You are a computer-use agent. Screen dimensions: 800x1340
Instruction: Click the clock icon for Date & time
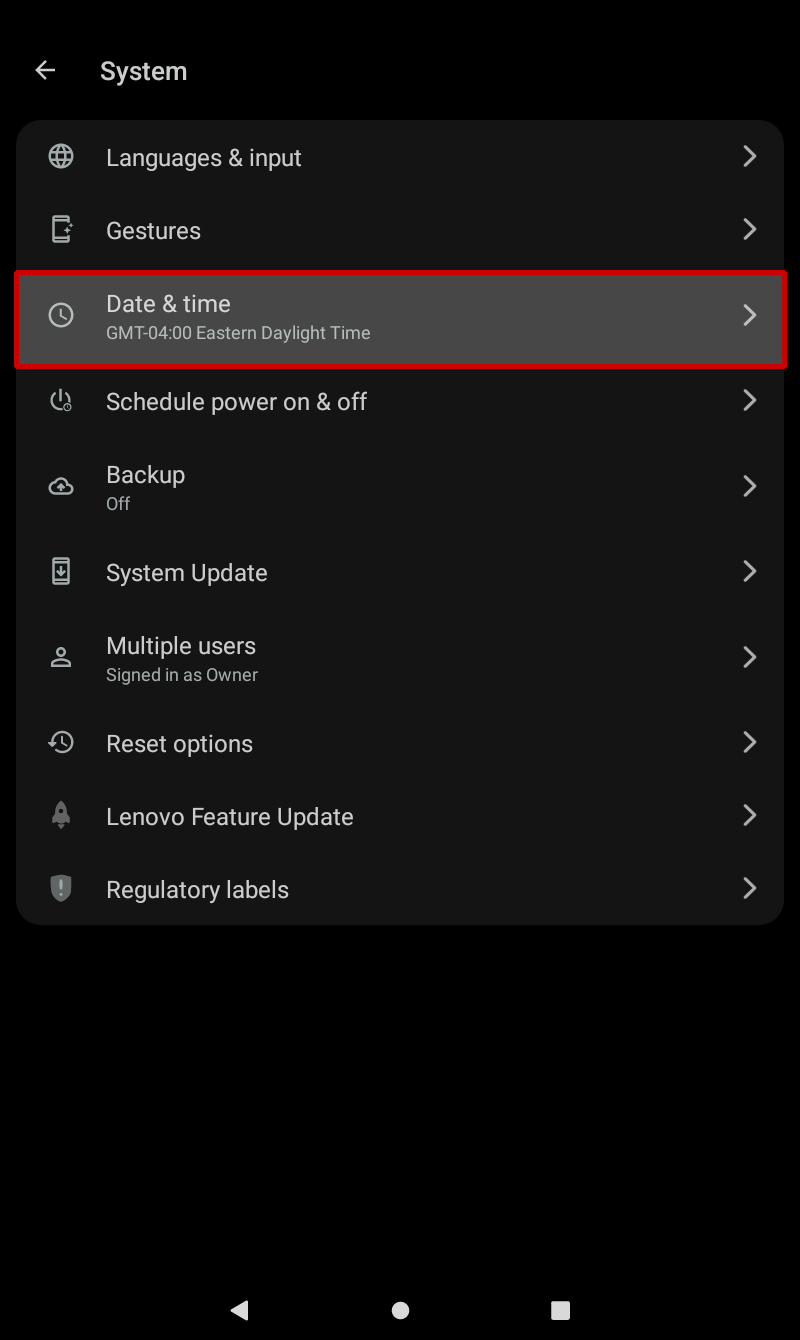click(x=61, y=315)
